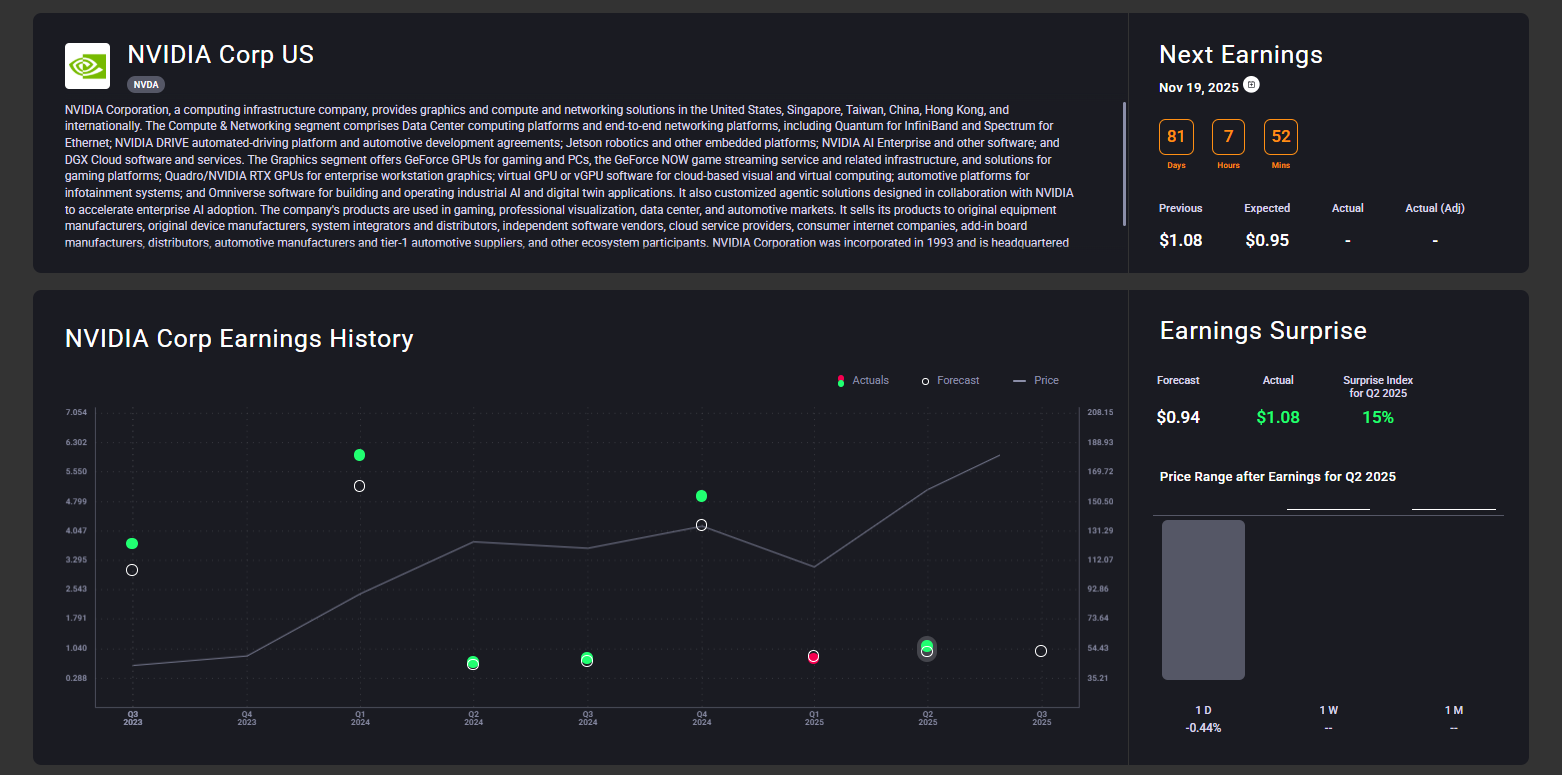This screenshot has width=1562, height=775.
Task: Click the green actual dot for Q3 2023
Action: coord(132,543)
